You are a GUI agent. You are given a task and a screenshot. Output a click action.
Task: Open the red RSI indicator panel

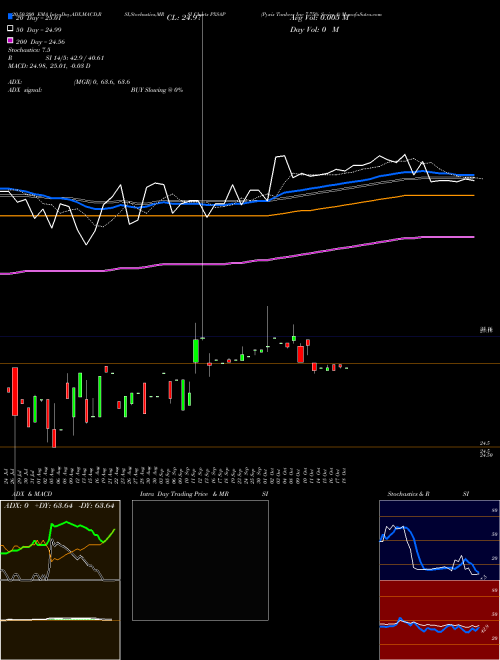coord(439,620)
